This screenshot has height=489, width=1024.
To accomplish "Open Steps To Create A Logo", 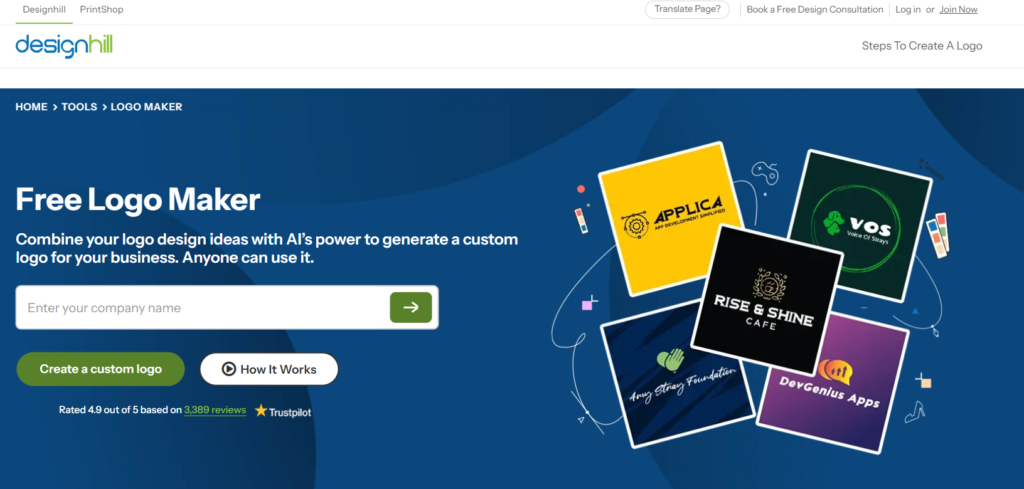I will click(921, 46).
